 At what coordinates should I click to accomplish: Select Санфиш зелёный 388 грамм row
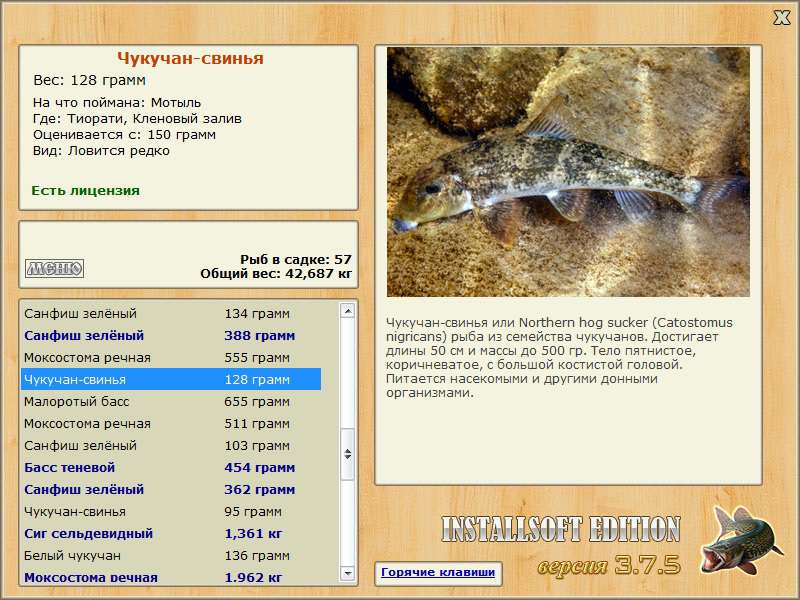click(x=171, y=335)
